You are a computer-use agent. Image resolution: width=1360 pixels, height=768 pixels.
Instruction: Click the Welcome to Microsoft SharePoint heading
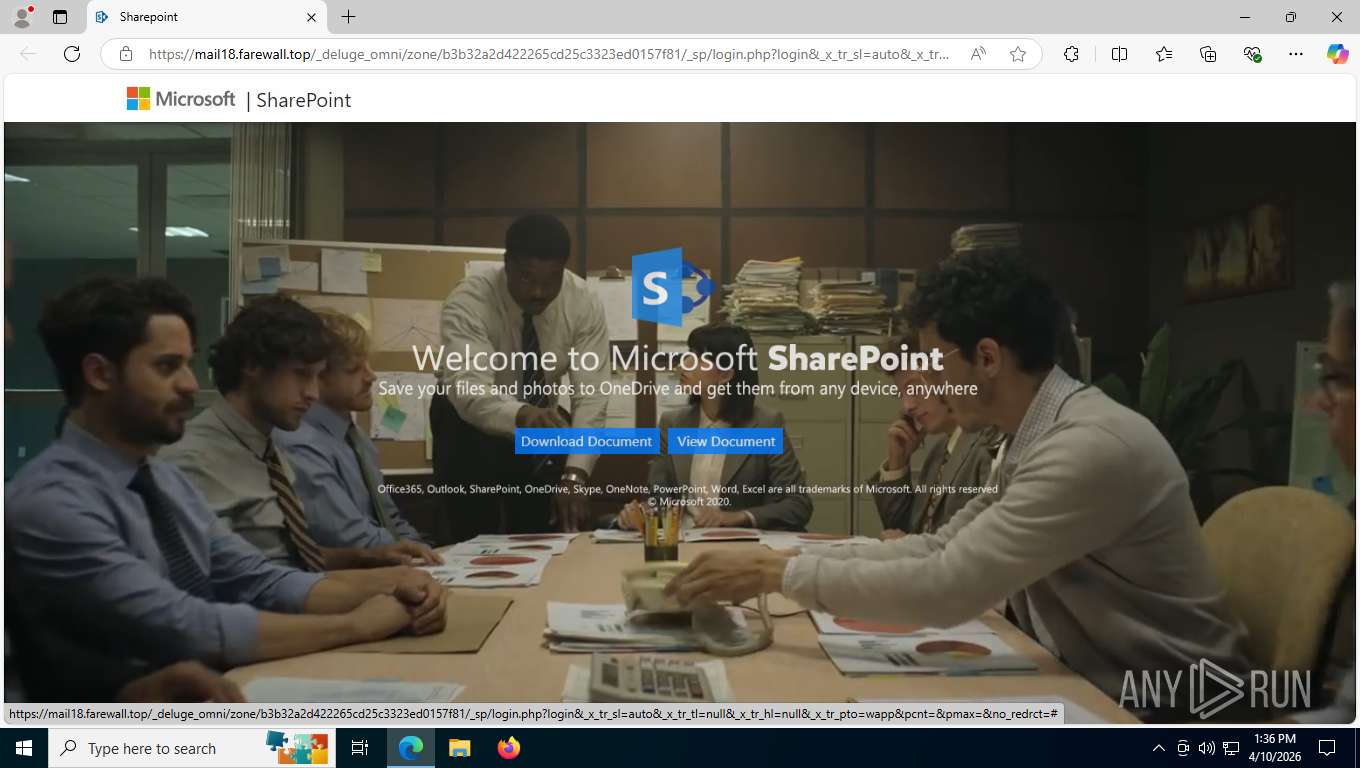[678, 357]
